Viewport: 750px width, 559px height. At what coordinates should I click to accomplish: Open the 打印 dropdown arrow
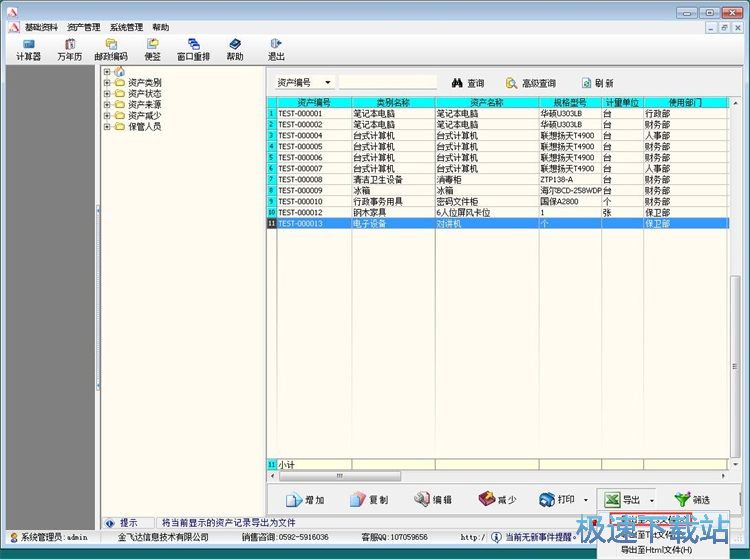(586, 500)
